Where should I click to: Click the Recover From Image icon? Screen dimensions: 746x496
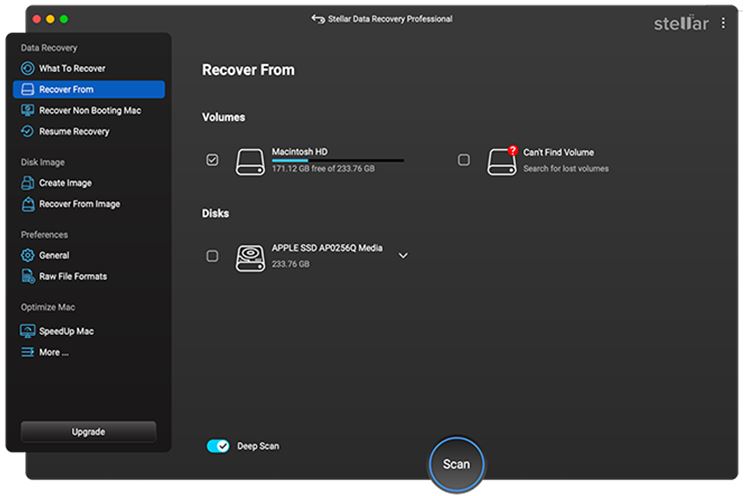pyautogui.click(x=28, y=204)
